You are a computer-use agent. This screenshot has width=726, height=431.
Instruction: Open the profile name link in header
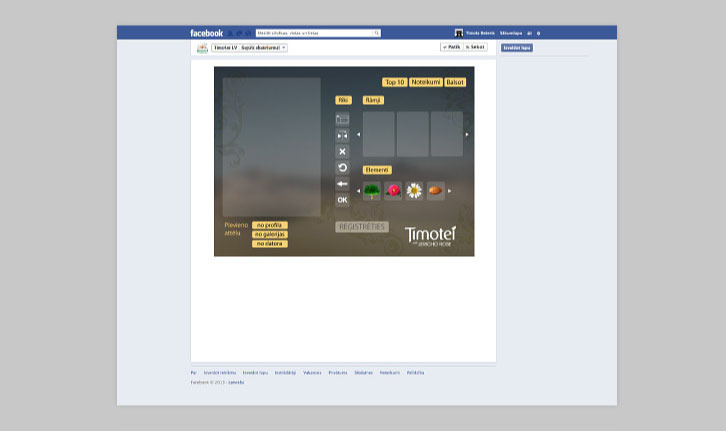point(480,33)
